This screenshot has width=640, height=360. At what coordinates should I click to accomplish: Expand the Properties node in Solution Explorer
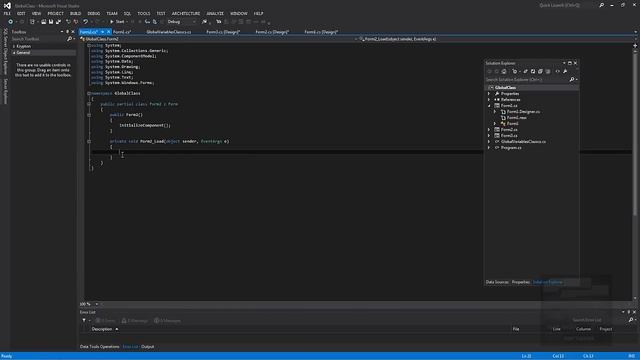489,93
